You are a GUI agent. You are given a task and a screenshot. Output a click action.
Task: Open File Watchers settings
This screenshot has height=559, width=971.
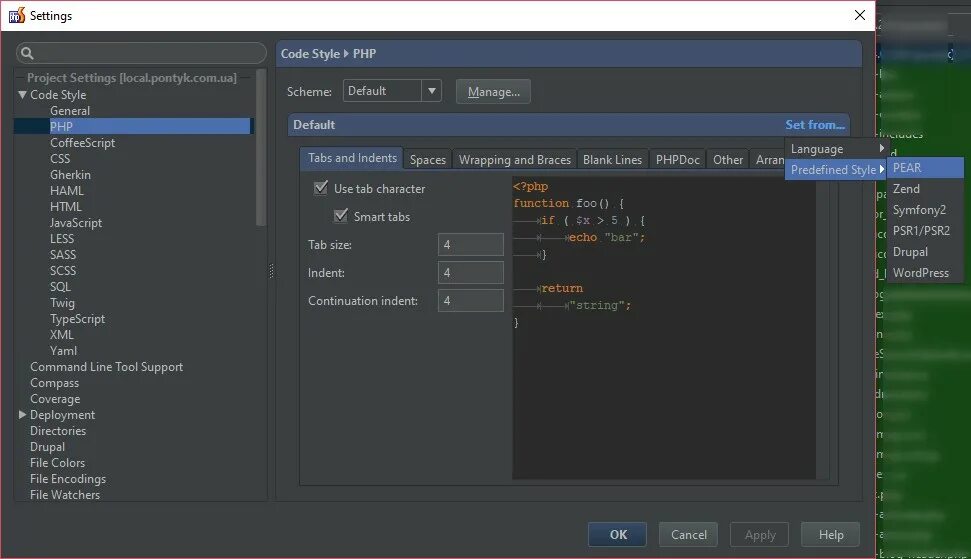[x=64, y=495]
